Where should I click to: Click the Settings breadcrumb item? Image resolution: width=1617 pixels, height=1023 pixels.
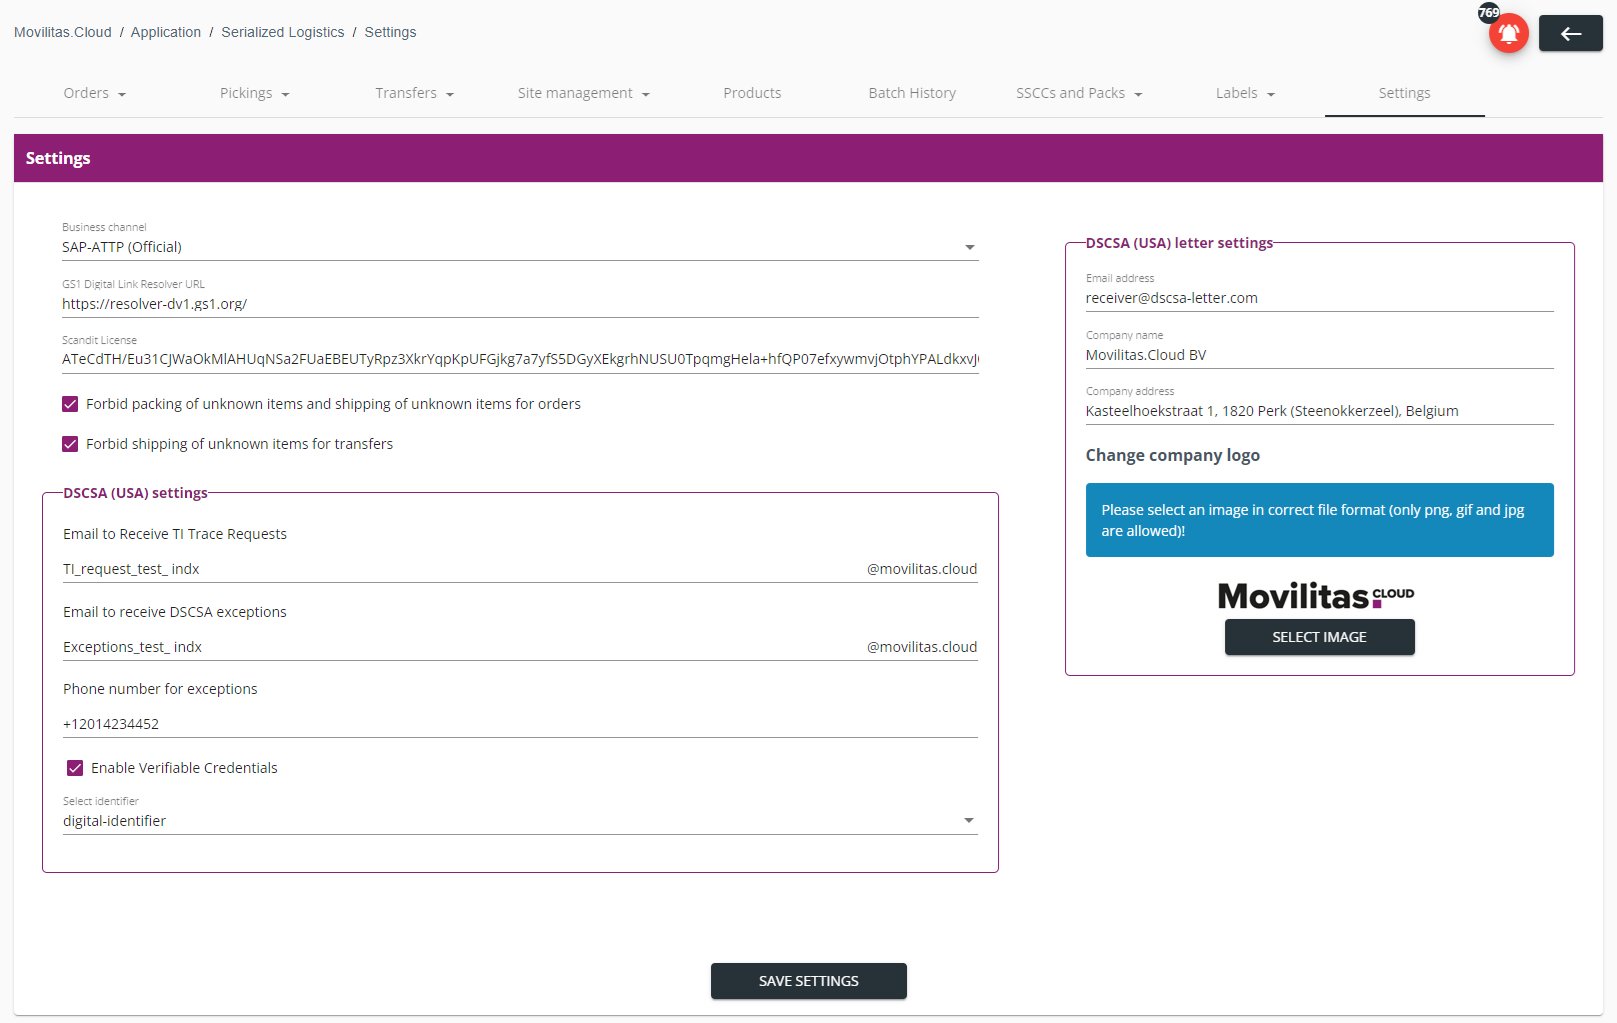point(390,32)
